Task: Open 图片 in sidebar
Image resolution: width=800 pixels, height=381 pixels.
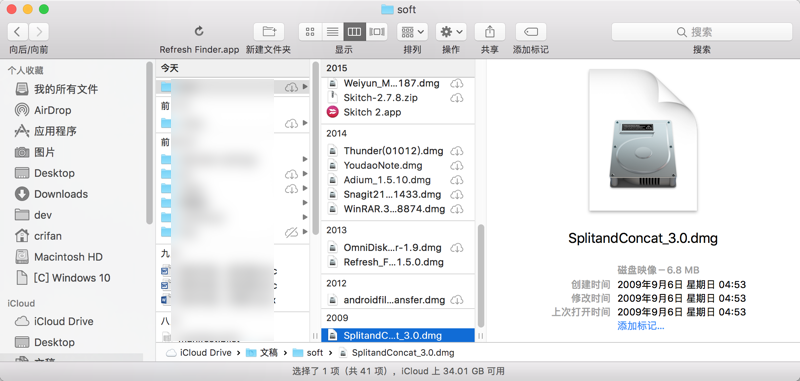Action: pyautogui.click(x=35, y=152)
